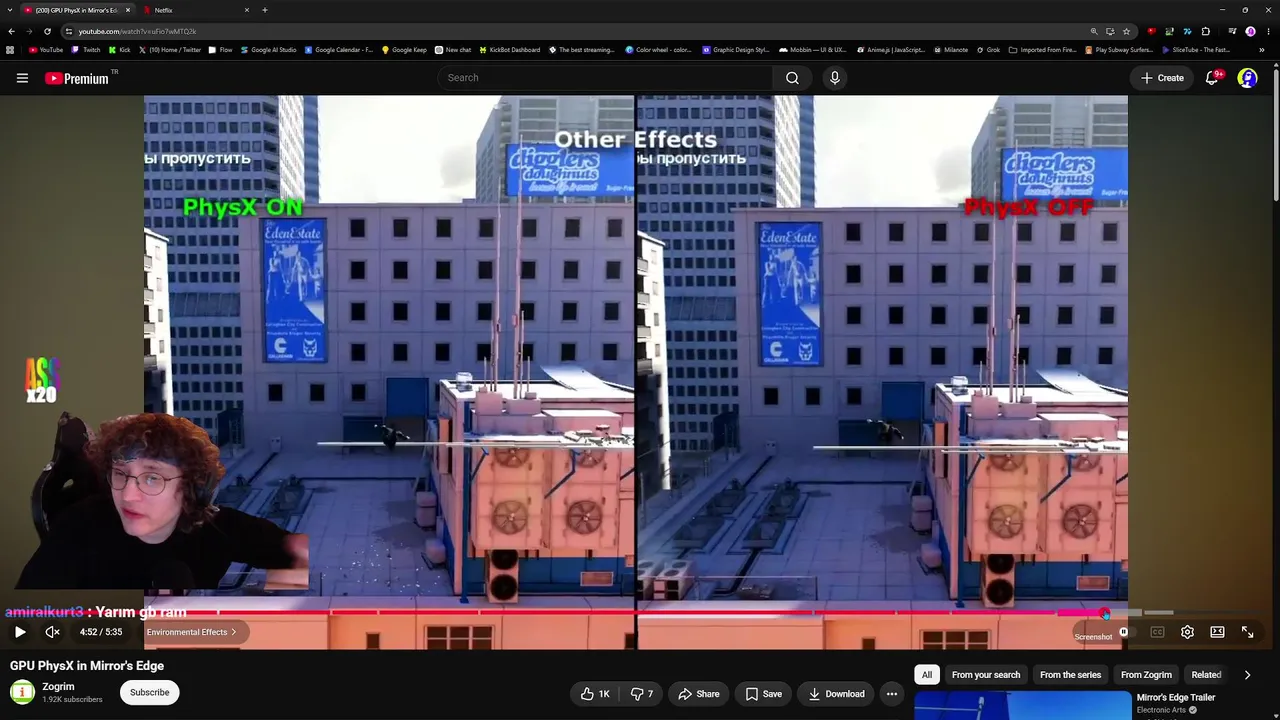Open the Create menu

point(1162,78)
